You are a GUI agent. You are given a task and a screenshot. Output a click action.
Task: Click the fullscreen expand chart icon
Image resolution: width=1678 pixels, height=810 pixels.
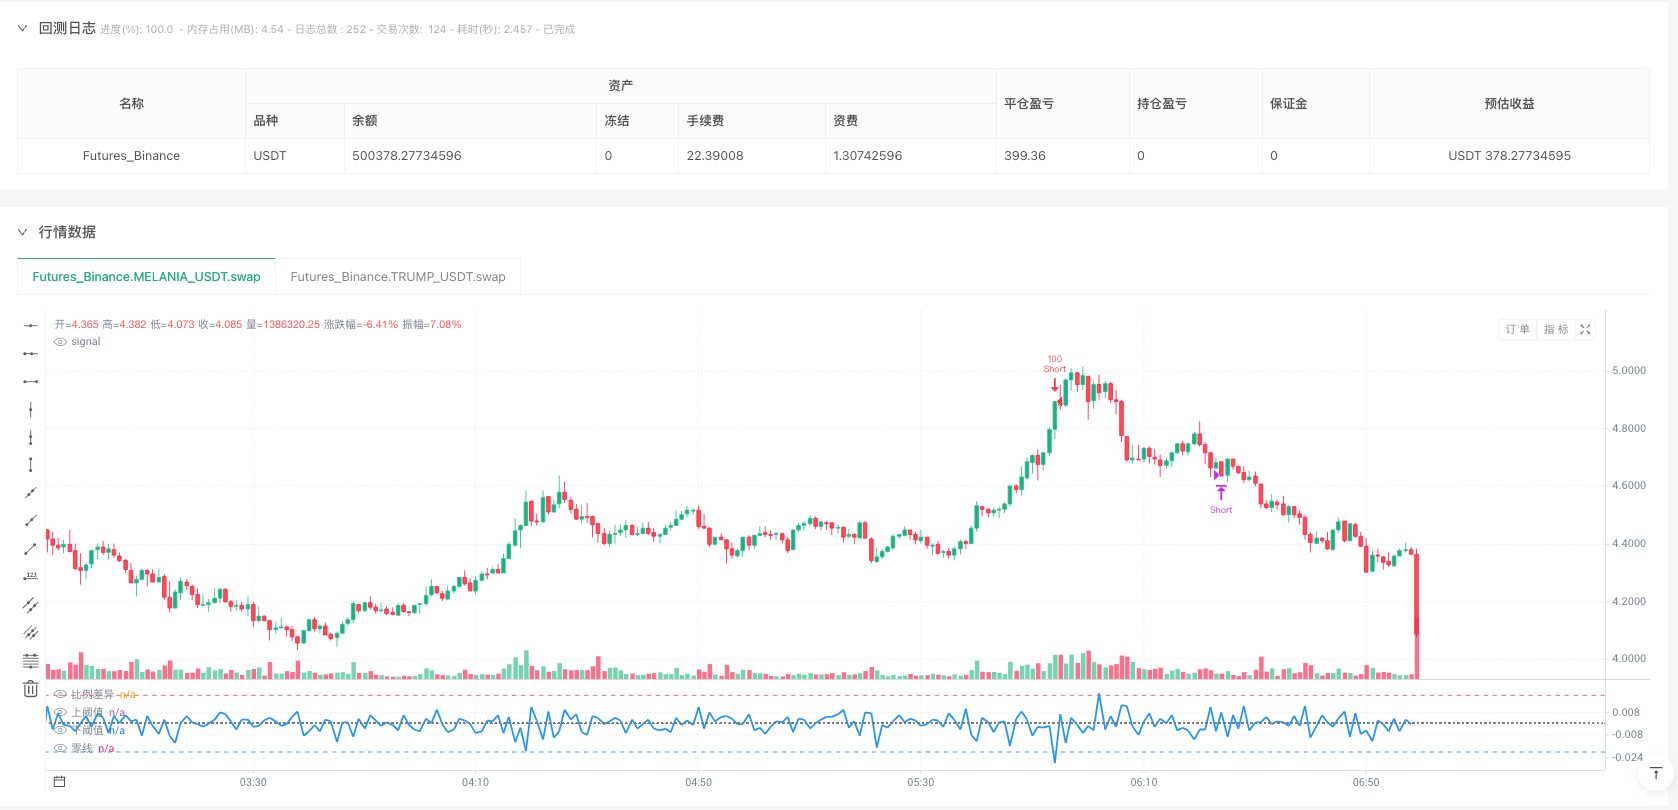[x=1585, y=329]
